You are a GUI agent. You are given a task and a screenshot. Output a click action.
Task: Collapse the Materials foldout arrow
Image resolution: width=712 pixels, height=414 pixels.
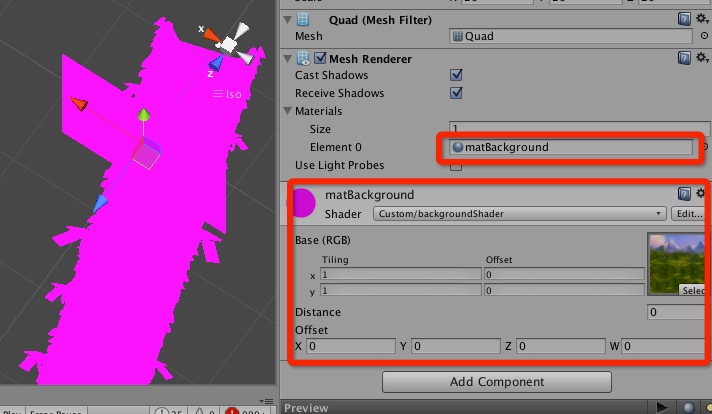289,111
